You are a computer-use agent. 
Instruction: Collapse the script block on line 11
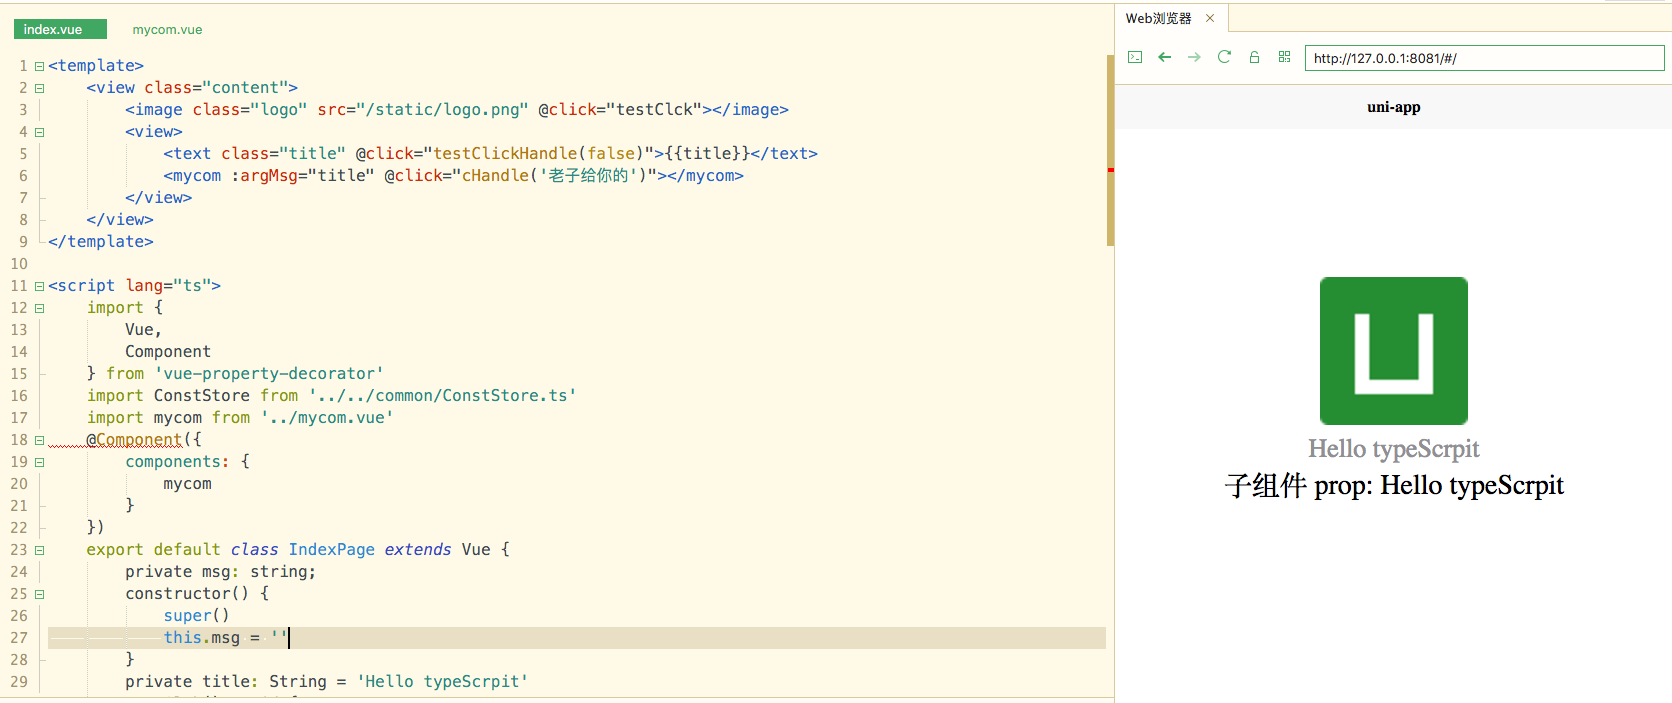pos(40,286)
